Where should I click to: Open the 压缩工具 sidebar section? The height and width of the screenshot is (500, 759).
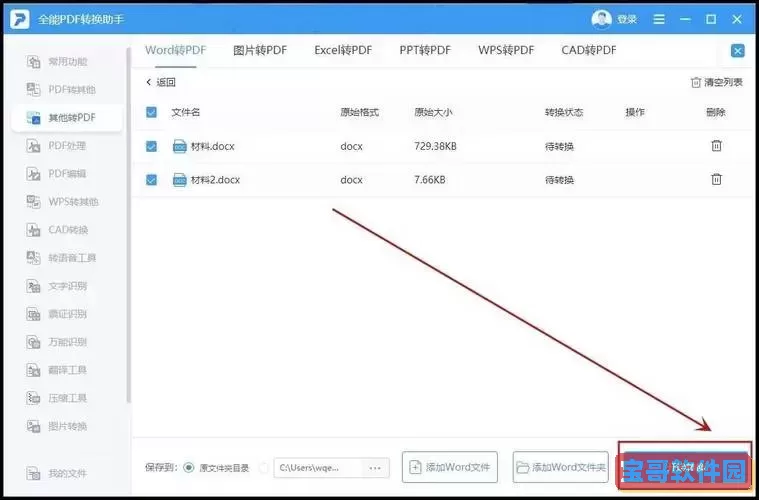[57, 398]
